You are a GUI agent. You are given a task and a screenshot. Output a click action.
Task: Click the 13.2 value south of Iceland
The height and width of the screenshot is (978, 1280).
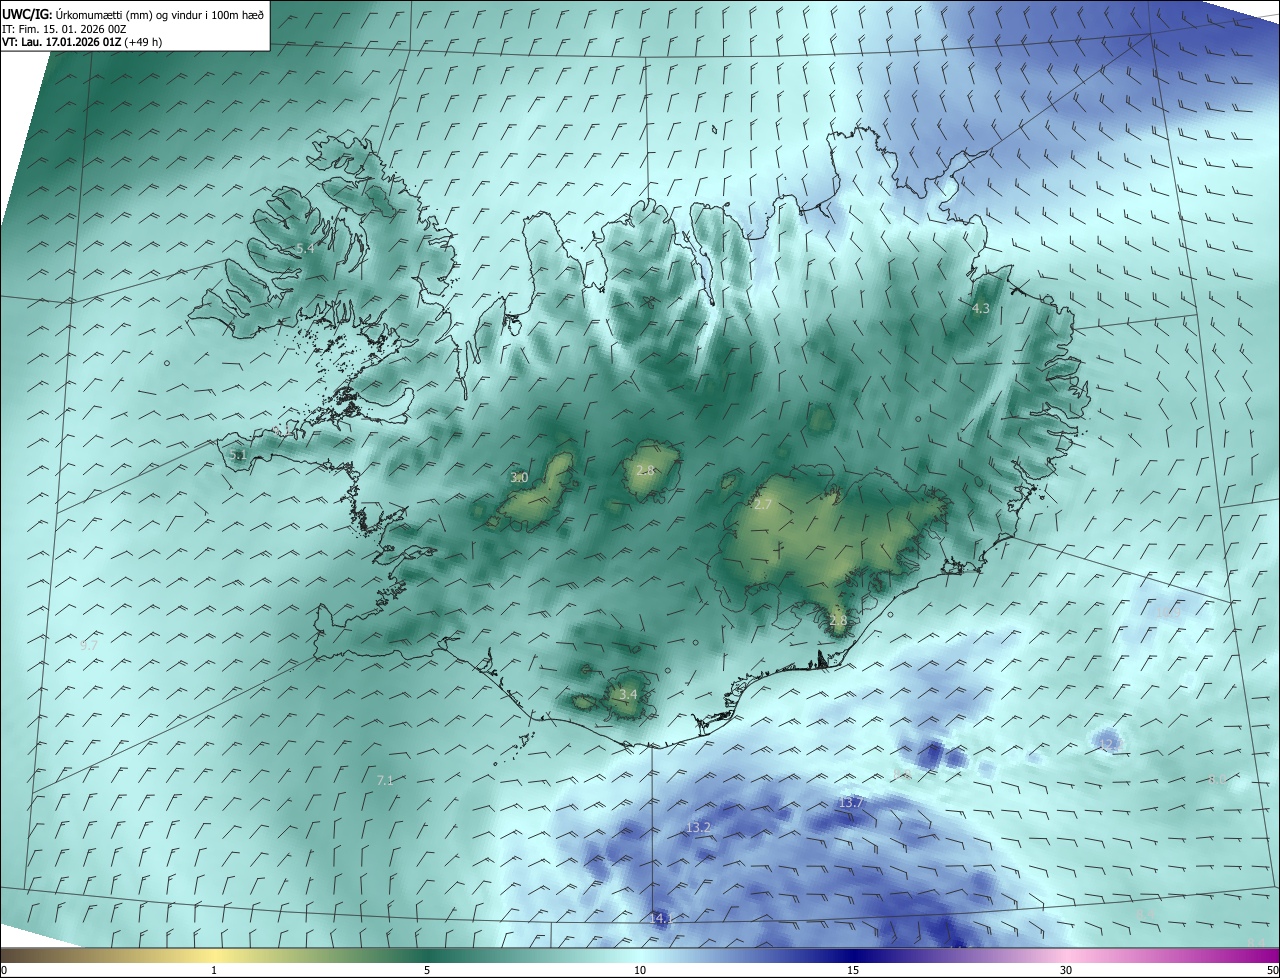(x=698, y=828)
